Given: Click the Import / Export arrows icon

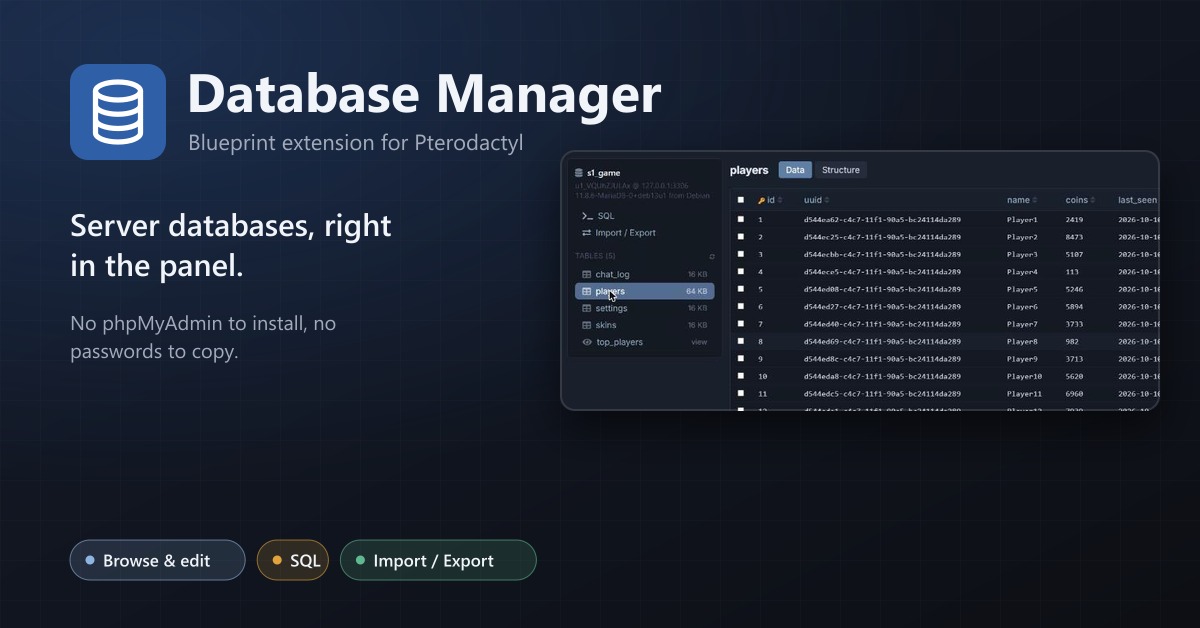Looking at the screenshot, I should point(587,233).
